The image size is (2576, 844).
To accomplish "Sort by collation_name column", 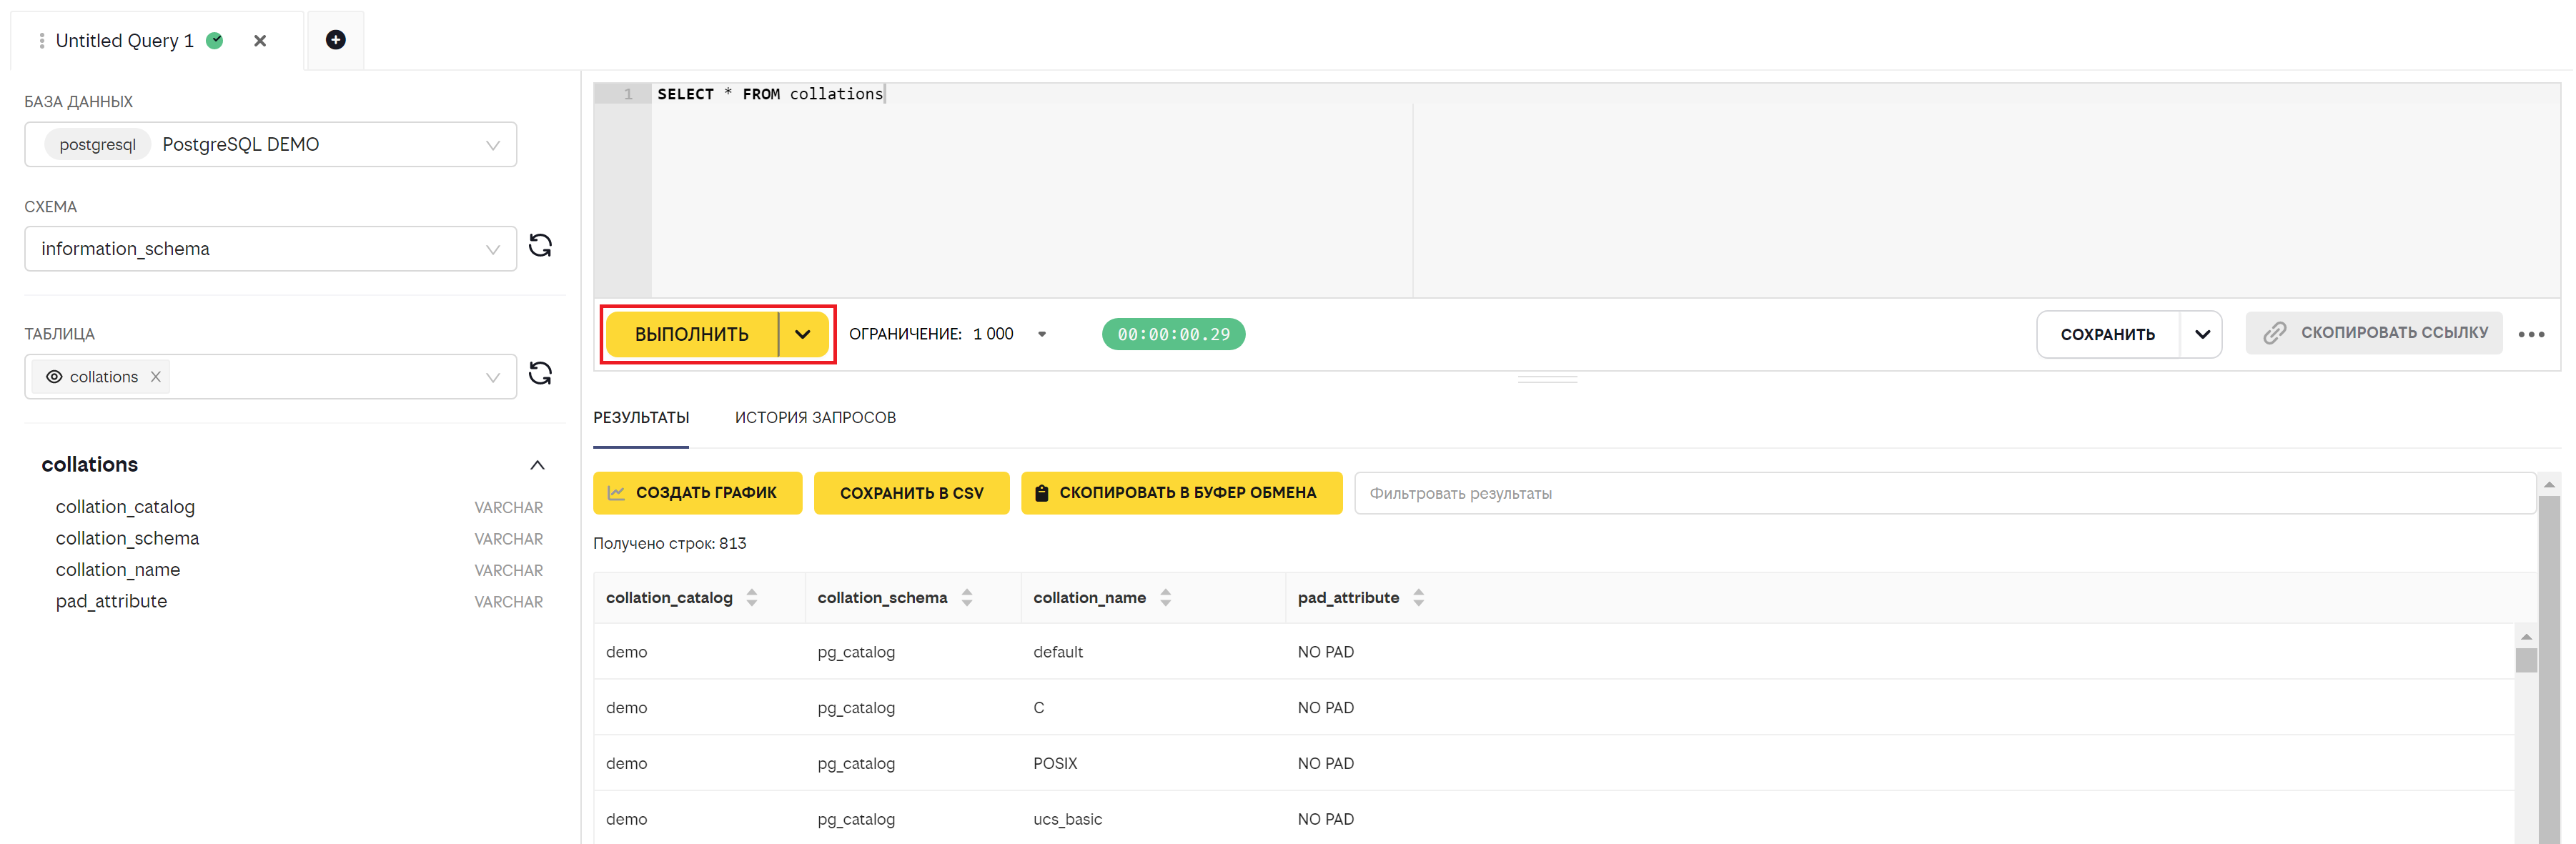I will [x=1165, y=598].
